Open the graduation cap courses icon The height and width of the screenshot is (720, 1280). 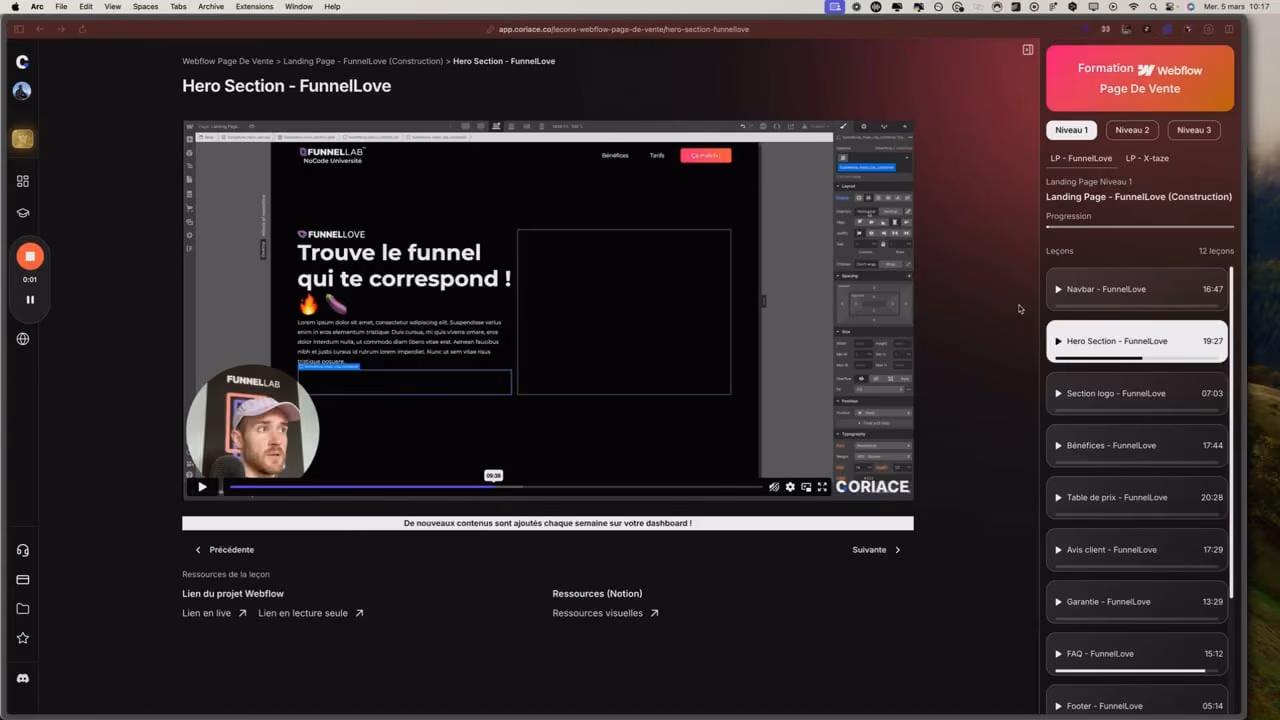coord(22,213)
